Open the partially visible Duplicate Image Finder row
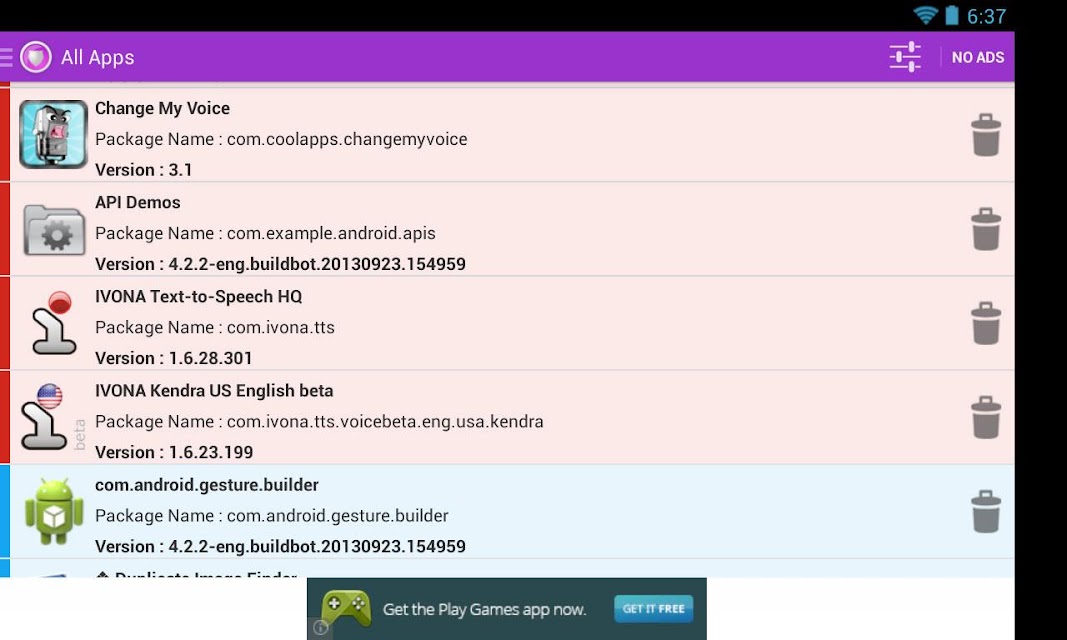1067x640 pixels. (x=507, y=569)
